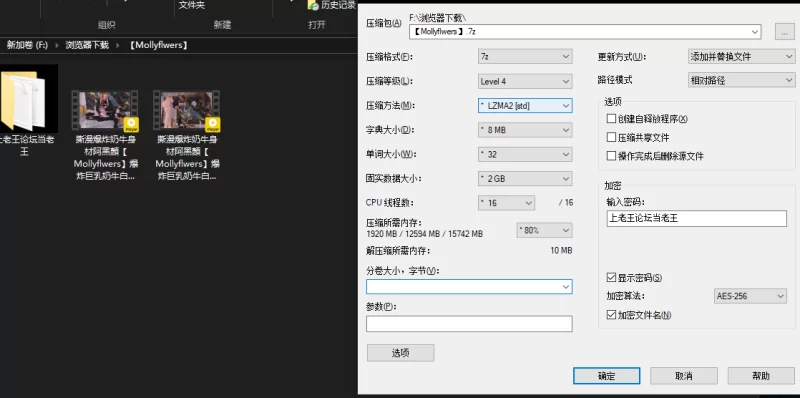Open the 更新方式 dropdown
Image resolution: width=800 pixels, height=398 pixels.
741,57
